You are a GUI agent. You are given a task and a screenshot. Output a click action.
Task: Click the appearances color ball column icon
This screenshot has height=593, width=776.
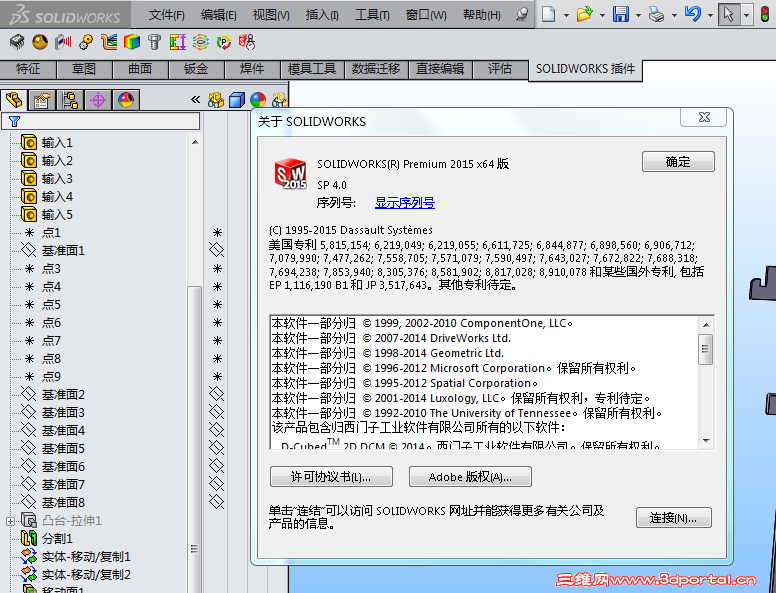258,100
